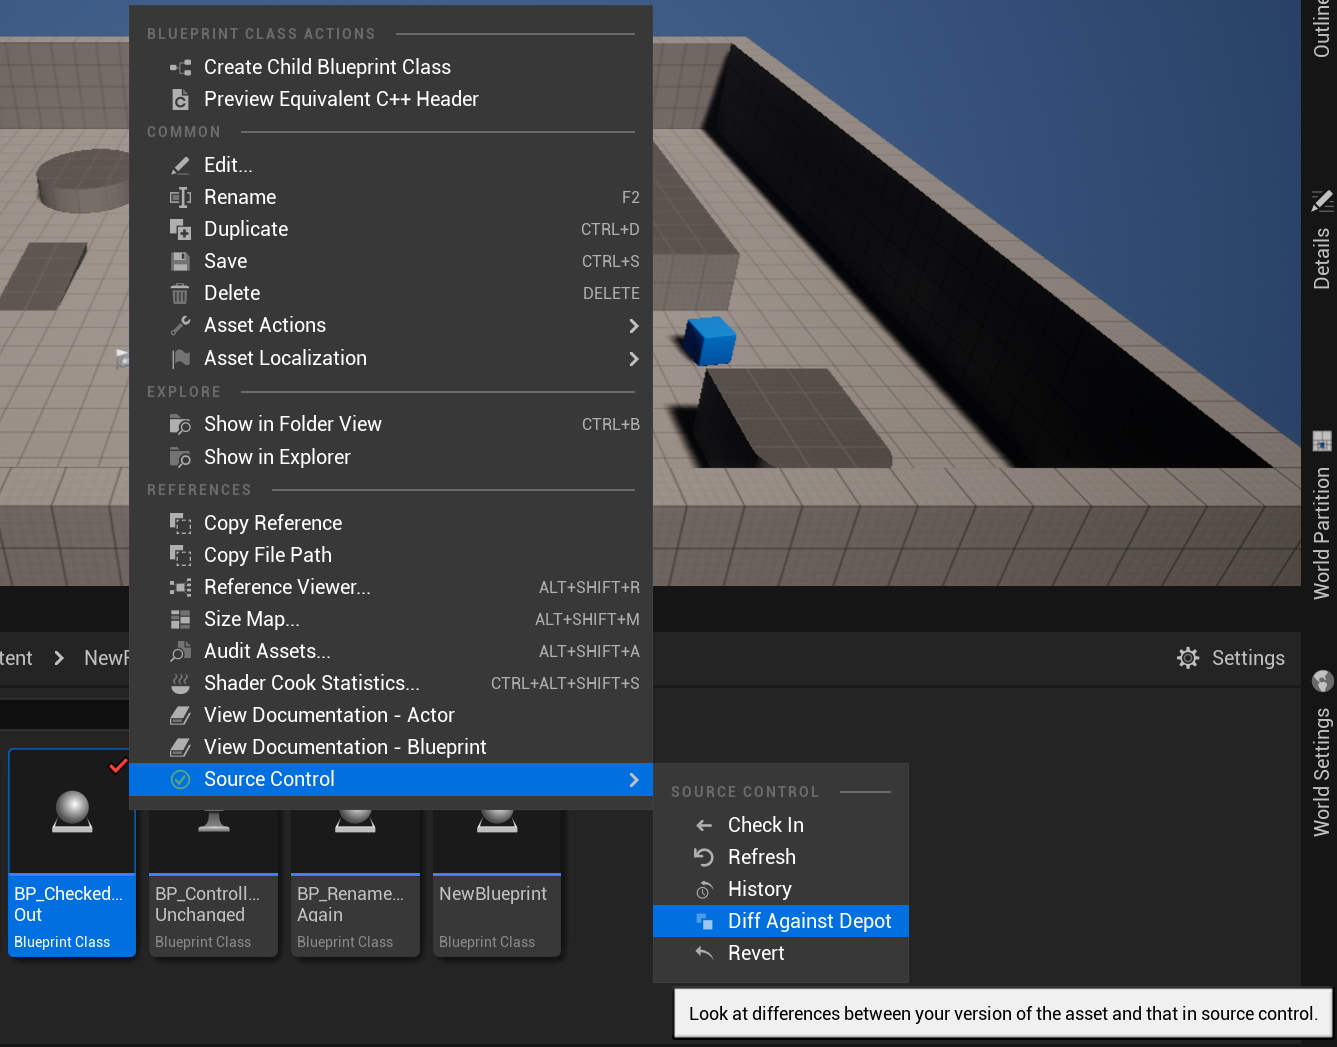Click the Duplicate icon in the menu
The image size is (1337, 1047).
[181, 229]
